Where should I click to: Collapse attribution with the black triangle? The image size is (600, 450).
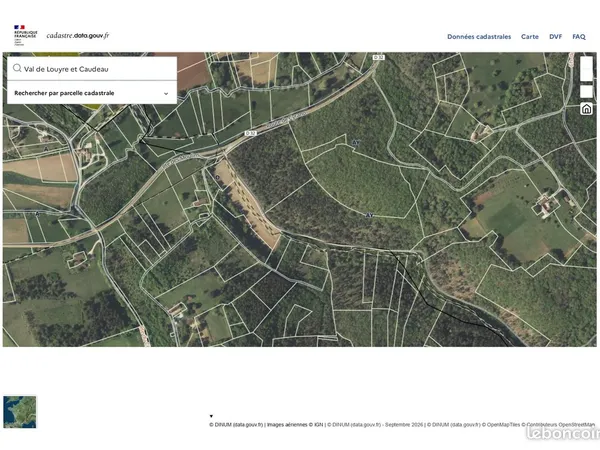click(x=211, y=416)
